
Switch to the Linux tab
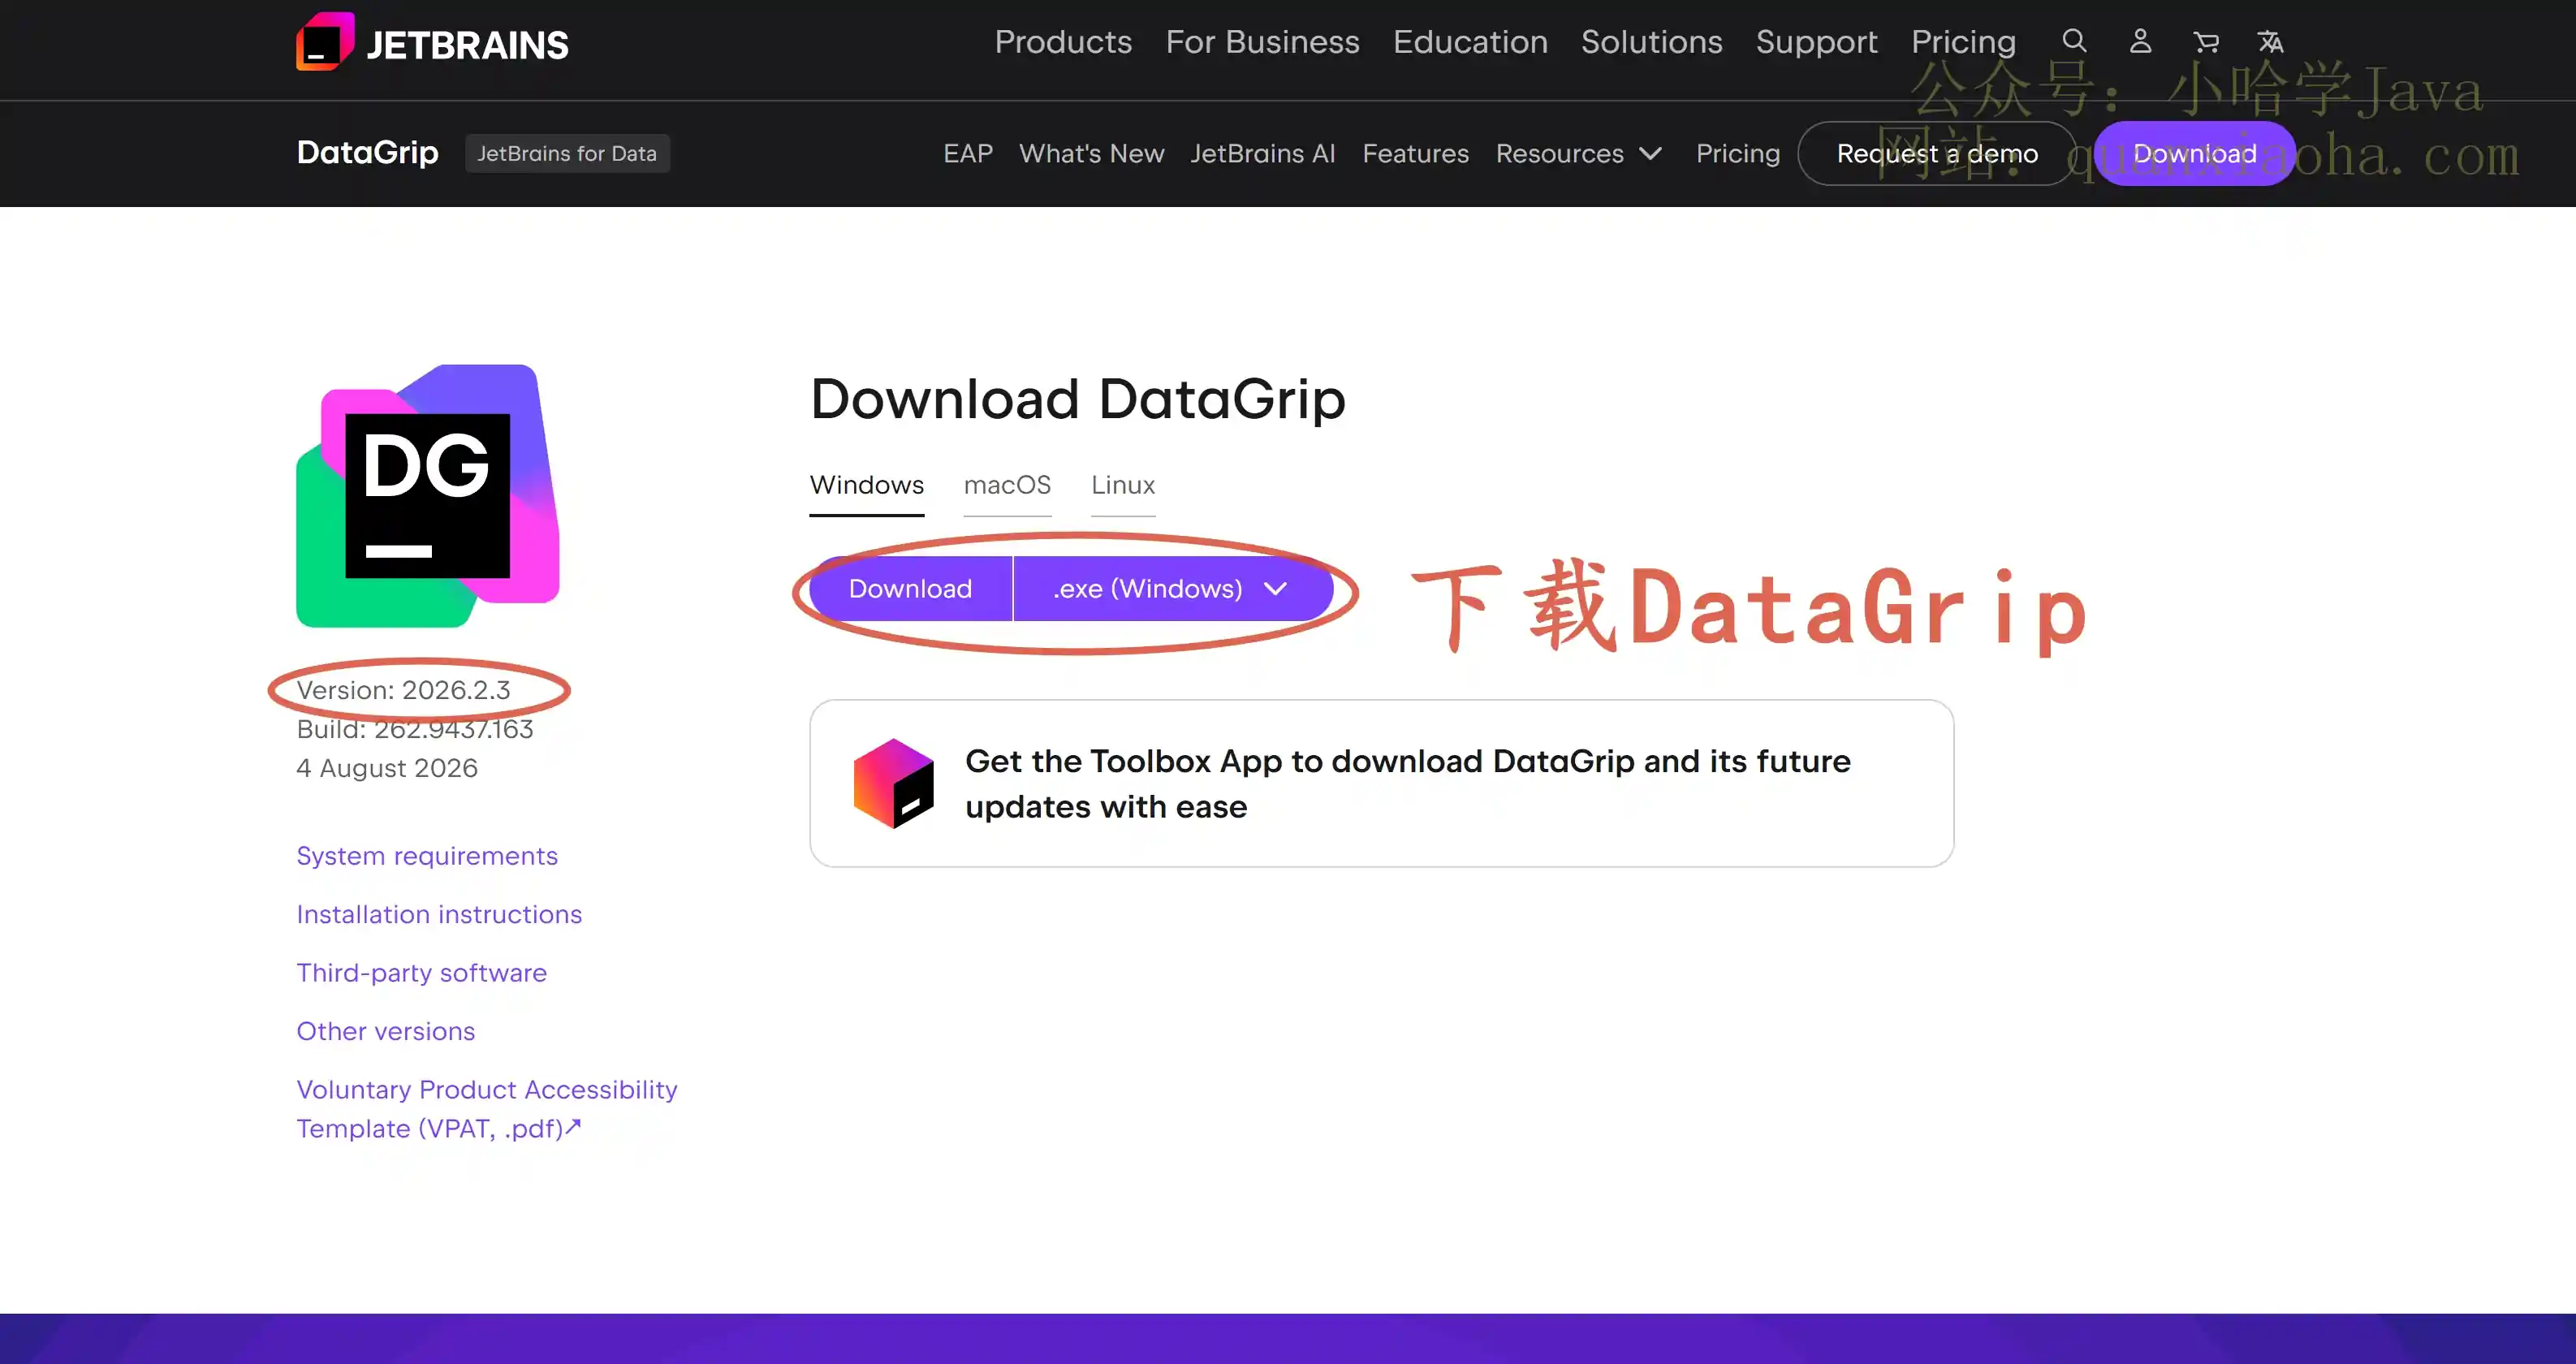pos(1123,488)
